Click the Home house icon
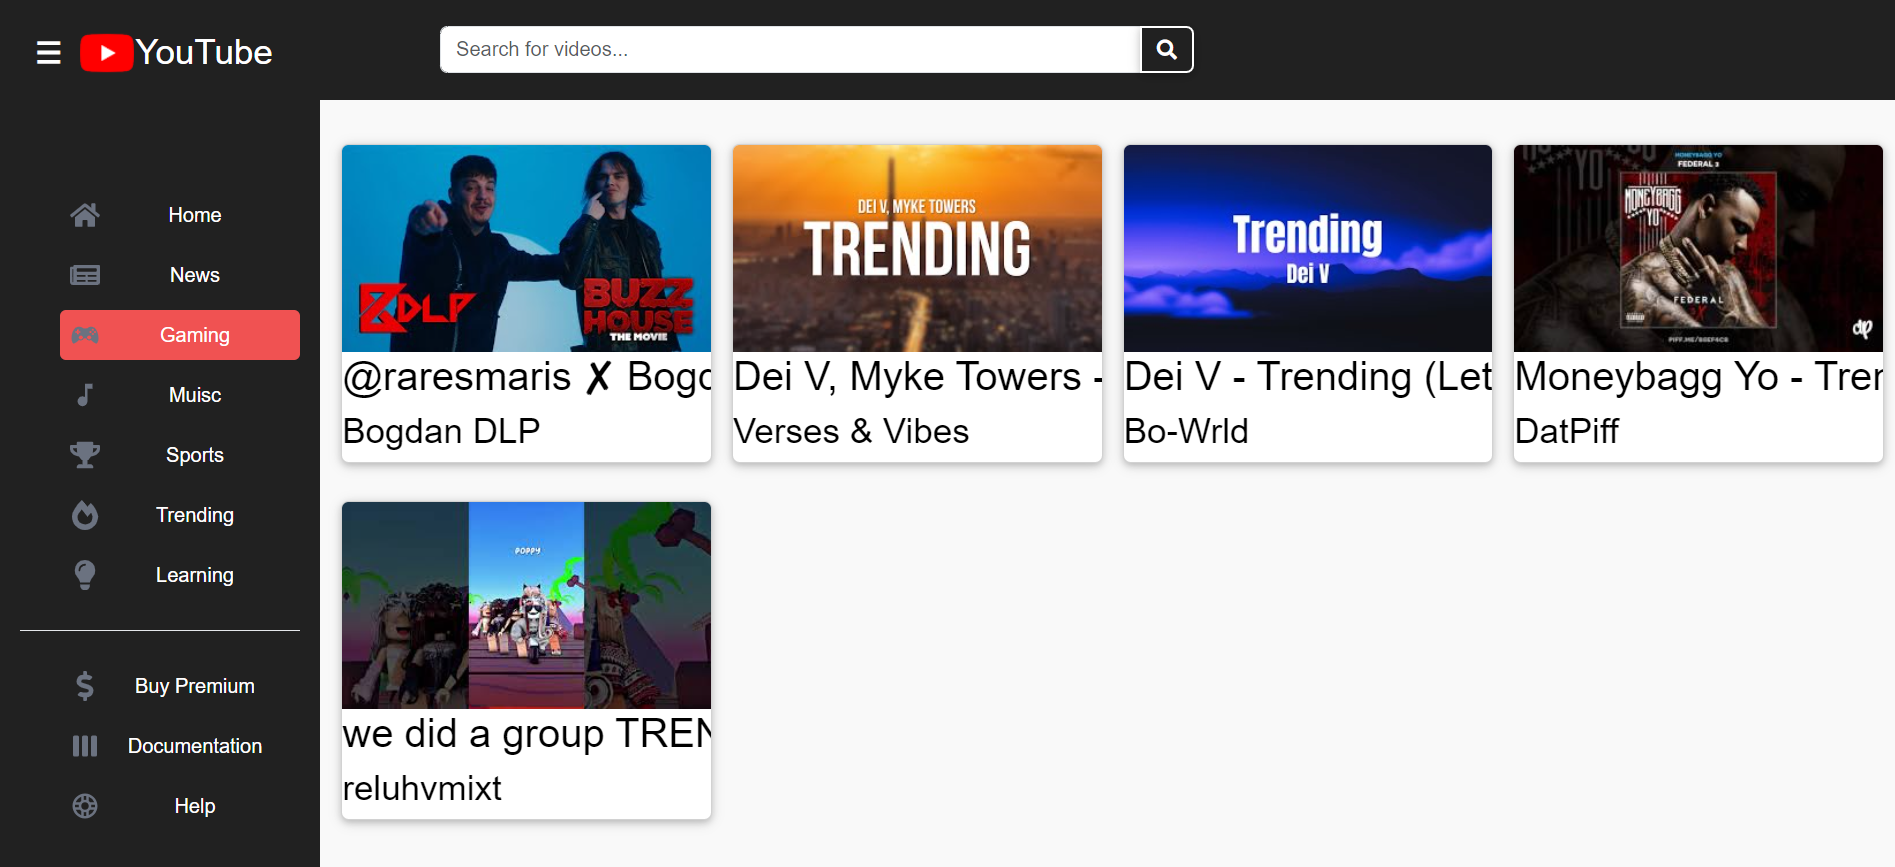Image resolution: width=1895 pixels, height=867 pixels. [85, 215]
